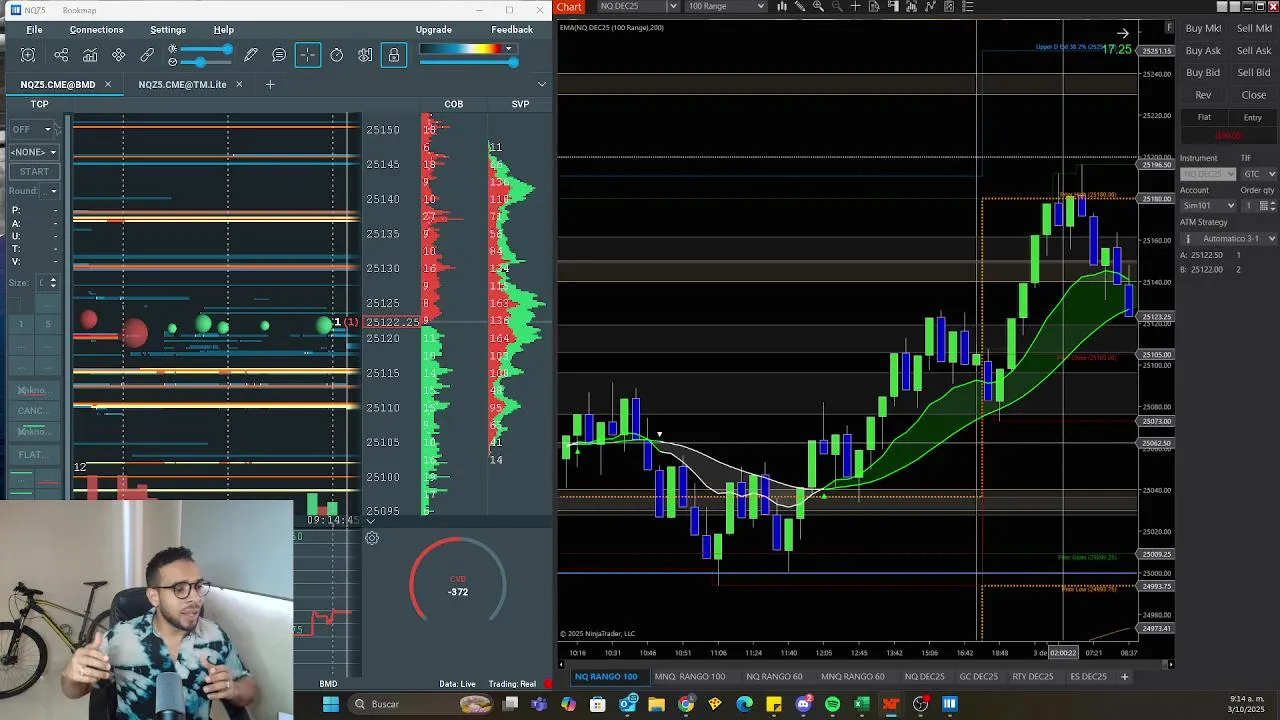1280x720 pixels.
Task: Click the SVP column header
Action: 520,104
